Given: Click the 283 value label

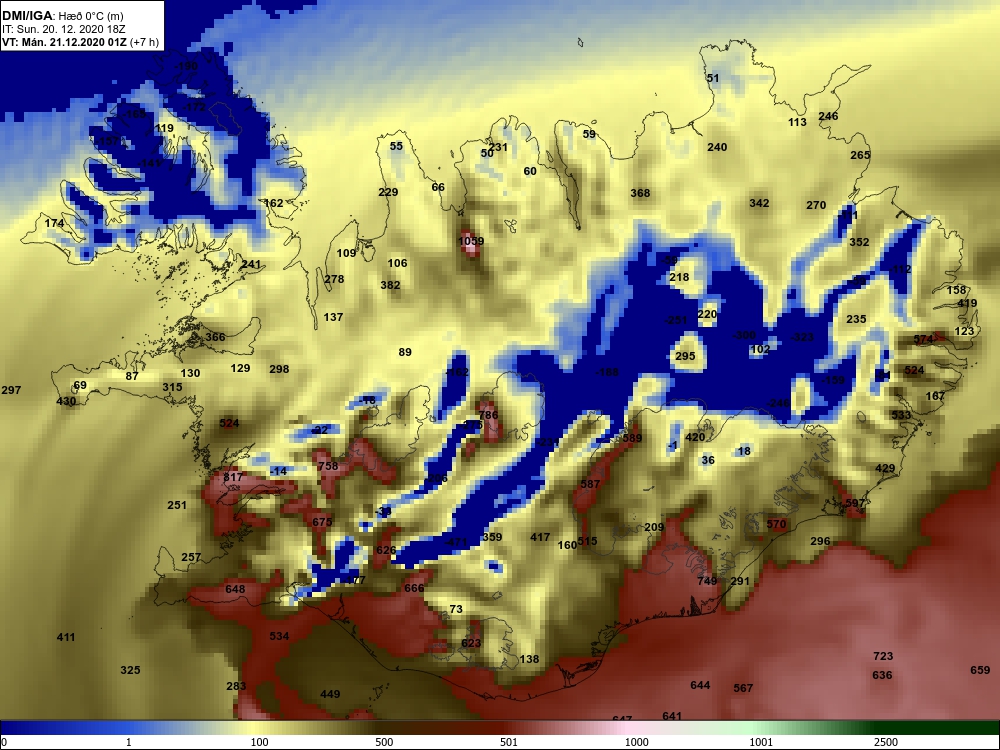Looking at the screenshot, I should [x=236, y=686].
